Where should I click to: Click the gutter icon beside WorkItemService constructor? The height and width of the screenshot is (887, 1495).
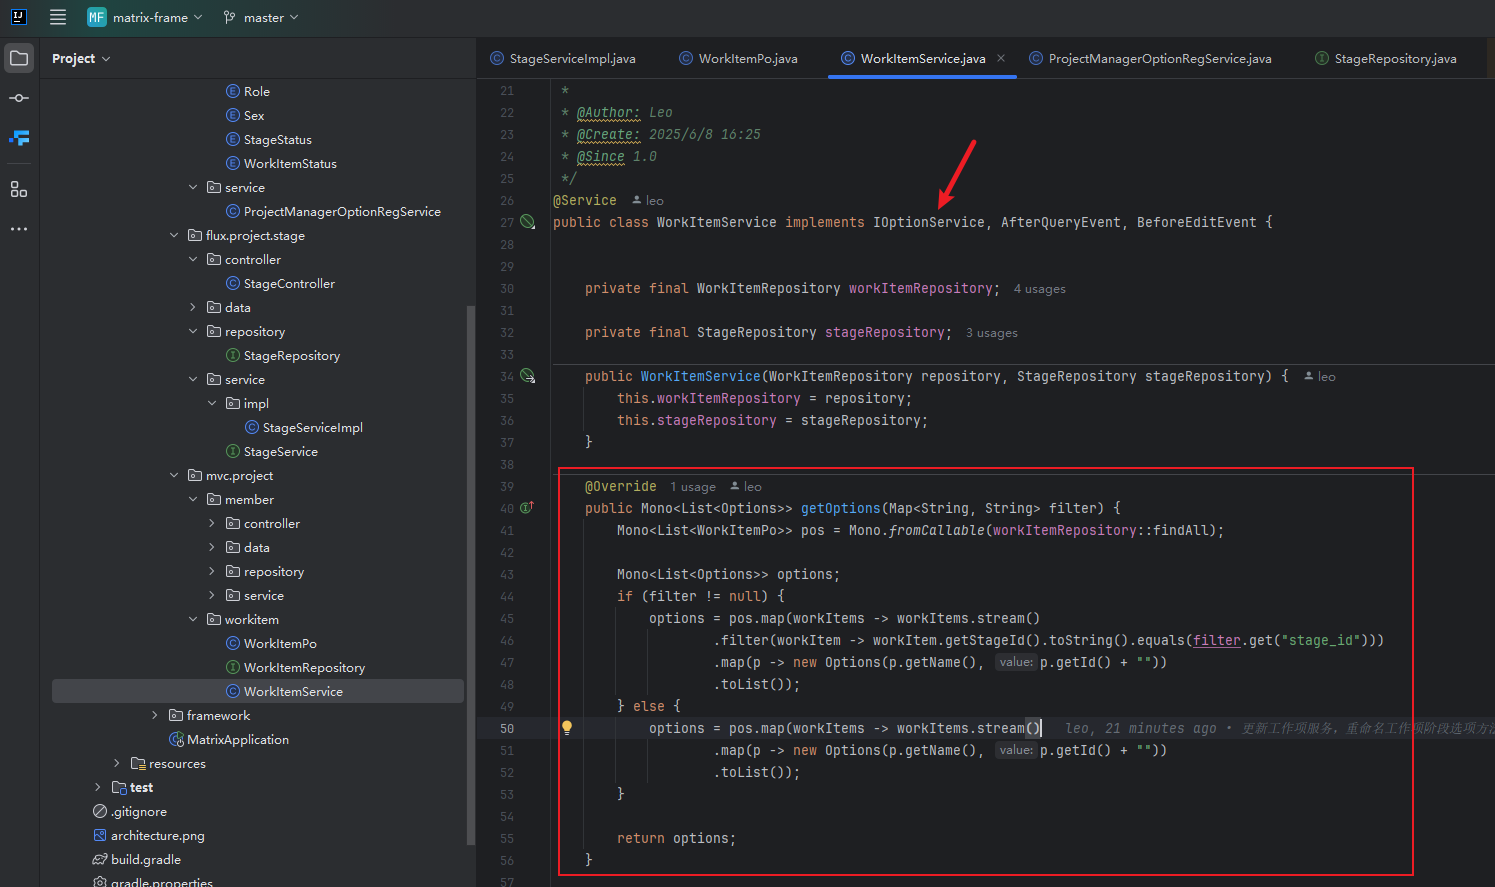528,376
